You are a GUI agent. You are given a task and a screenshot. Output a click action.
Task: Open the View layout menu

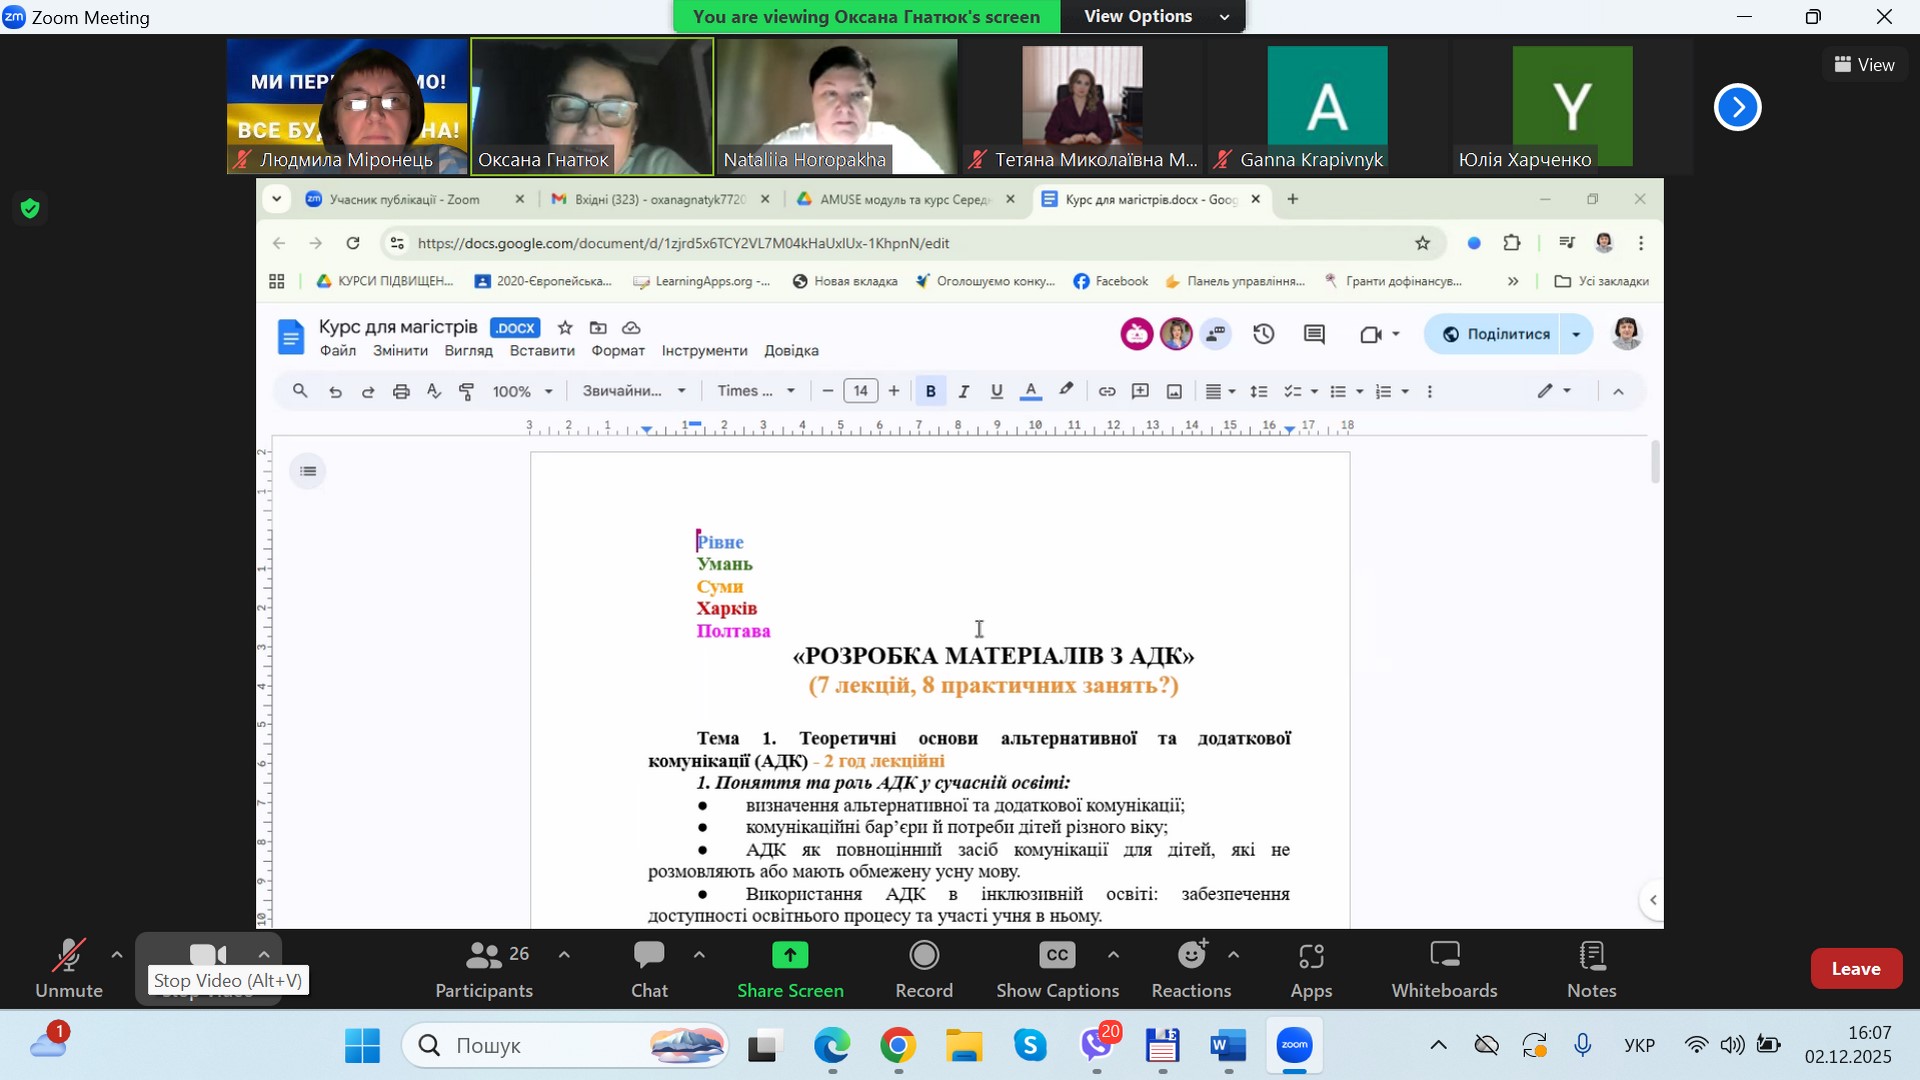tap(1864, 65)
